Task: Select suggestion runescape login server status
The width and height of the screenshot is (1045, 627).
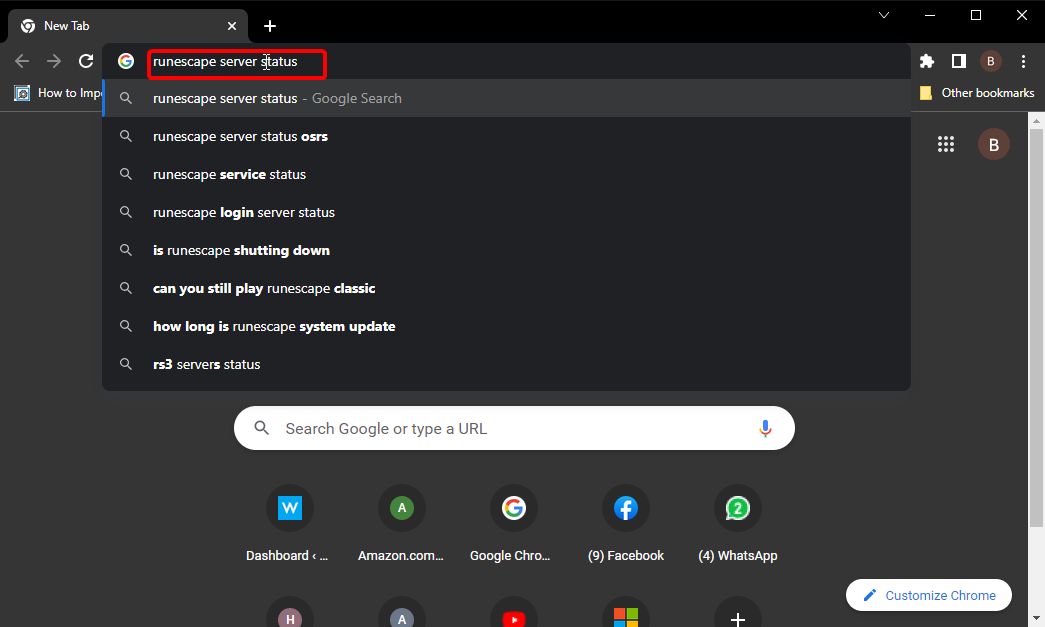Action: pos(507,213)
